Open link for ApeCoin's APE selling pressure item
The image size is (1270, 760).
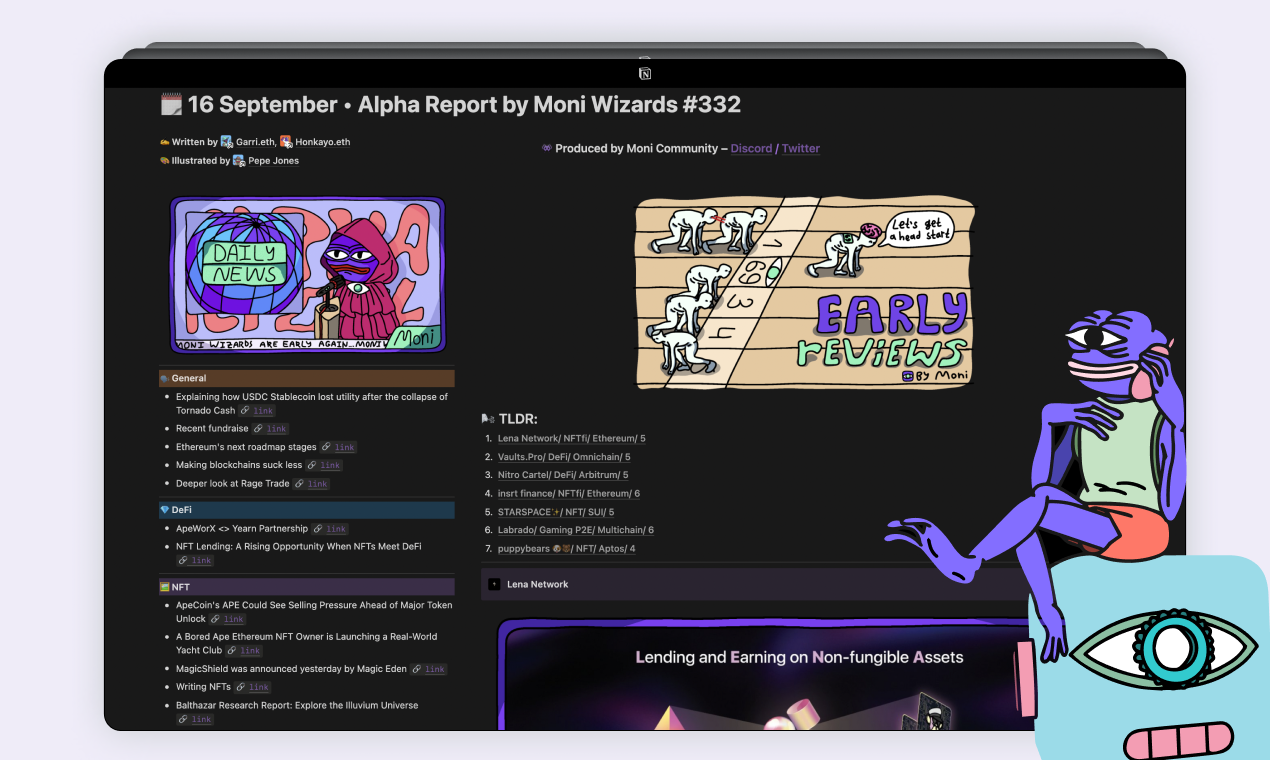(x=227, y=619)
